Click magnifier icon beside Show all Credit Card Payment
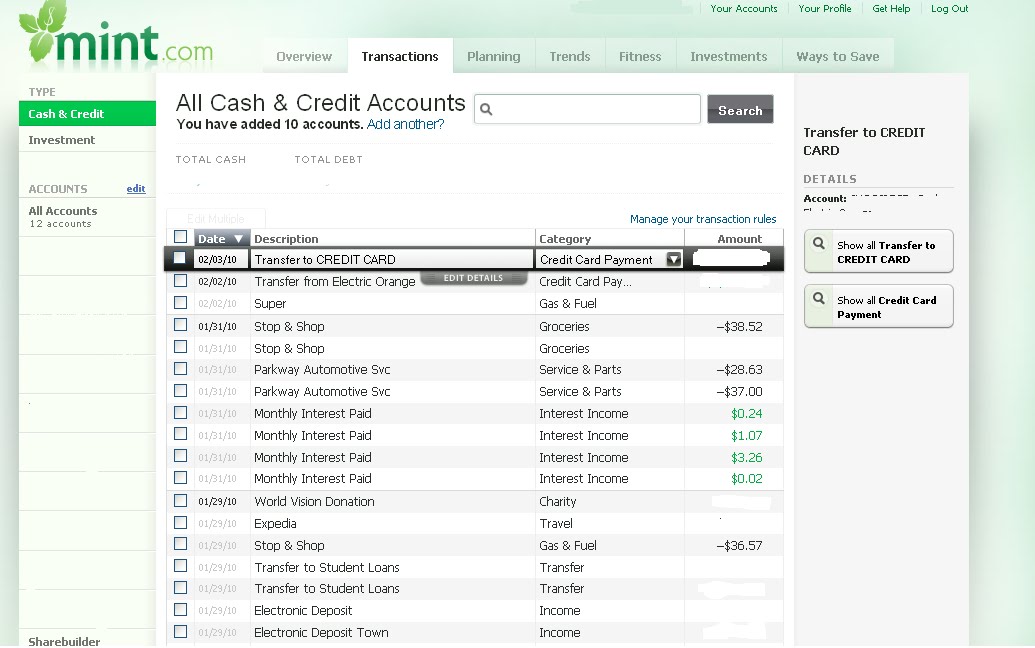Screen dimensions: 1035x648 (818, 298)
